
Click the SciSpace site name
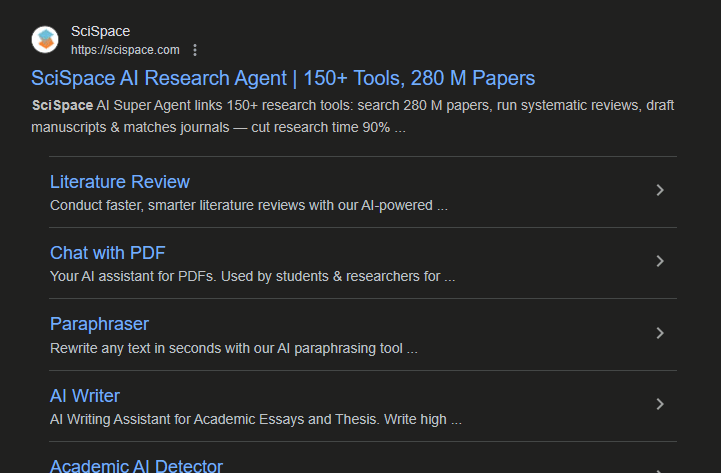click(100, 31)
